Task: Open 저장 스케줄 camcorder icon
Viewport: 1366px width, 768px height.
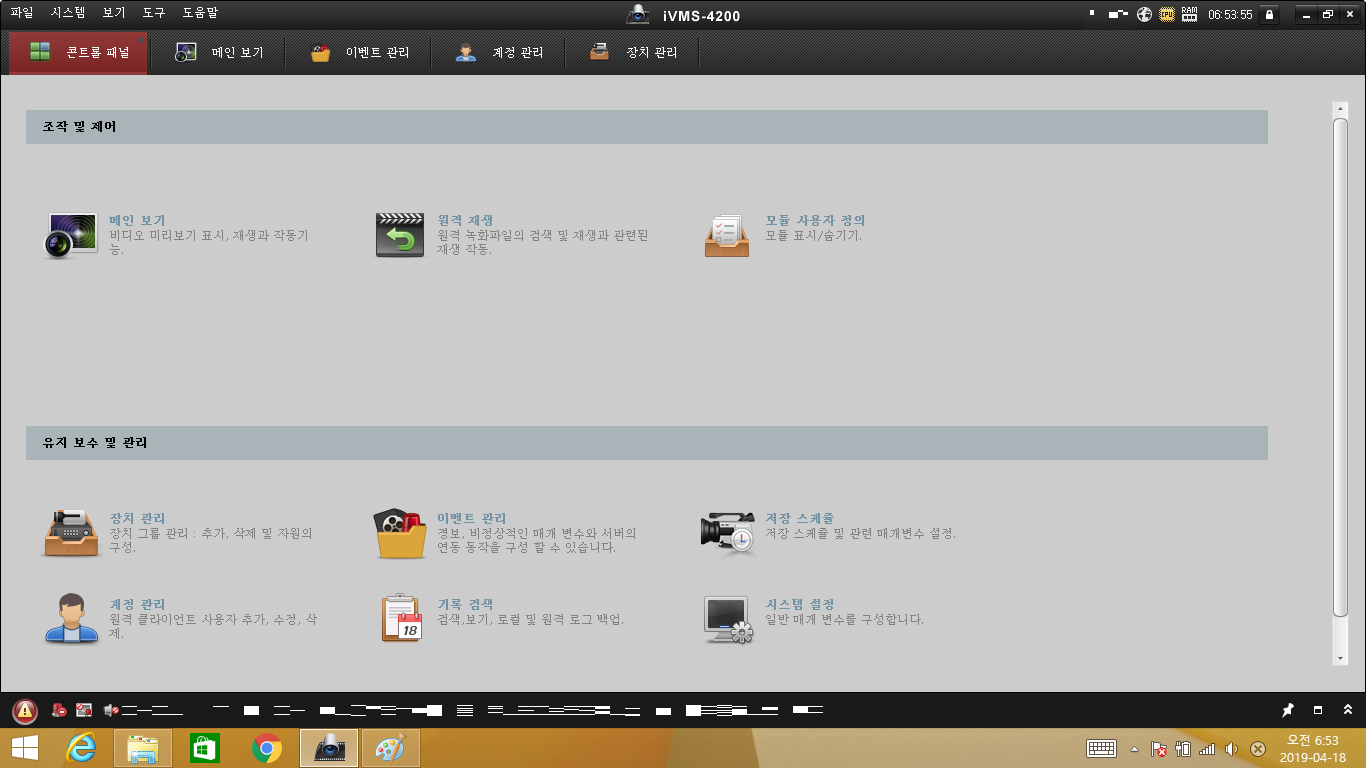Action: point(727,533)
